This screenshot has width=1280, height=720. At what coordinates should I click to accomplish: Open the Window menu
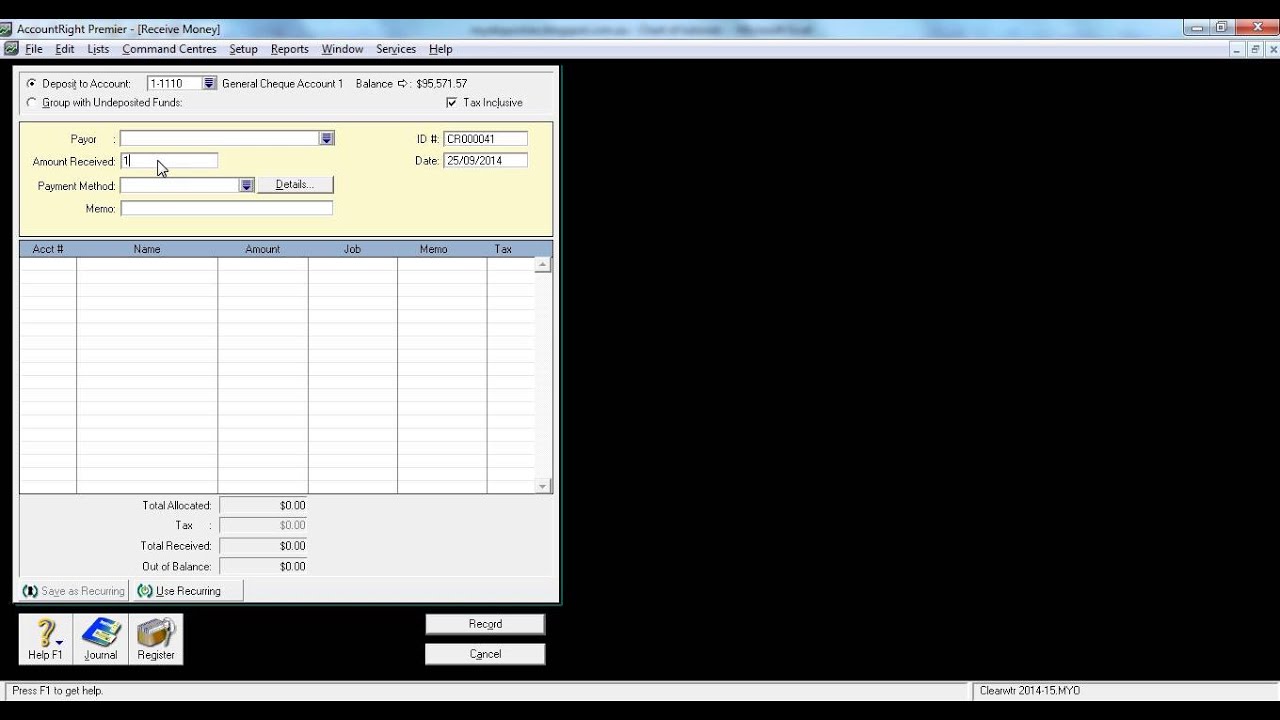(342, 49)
